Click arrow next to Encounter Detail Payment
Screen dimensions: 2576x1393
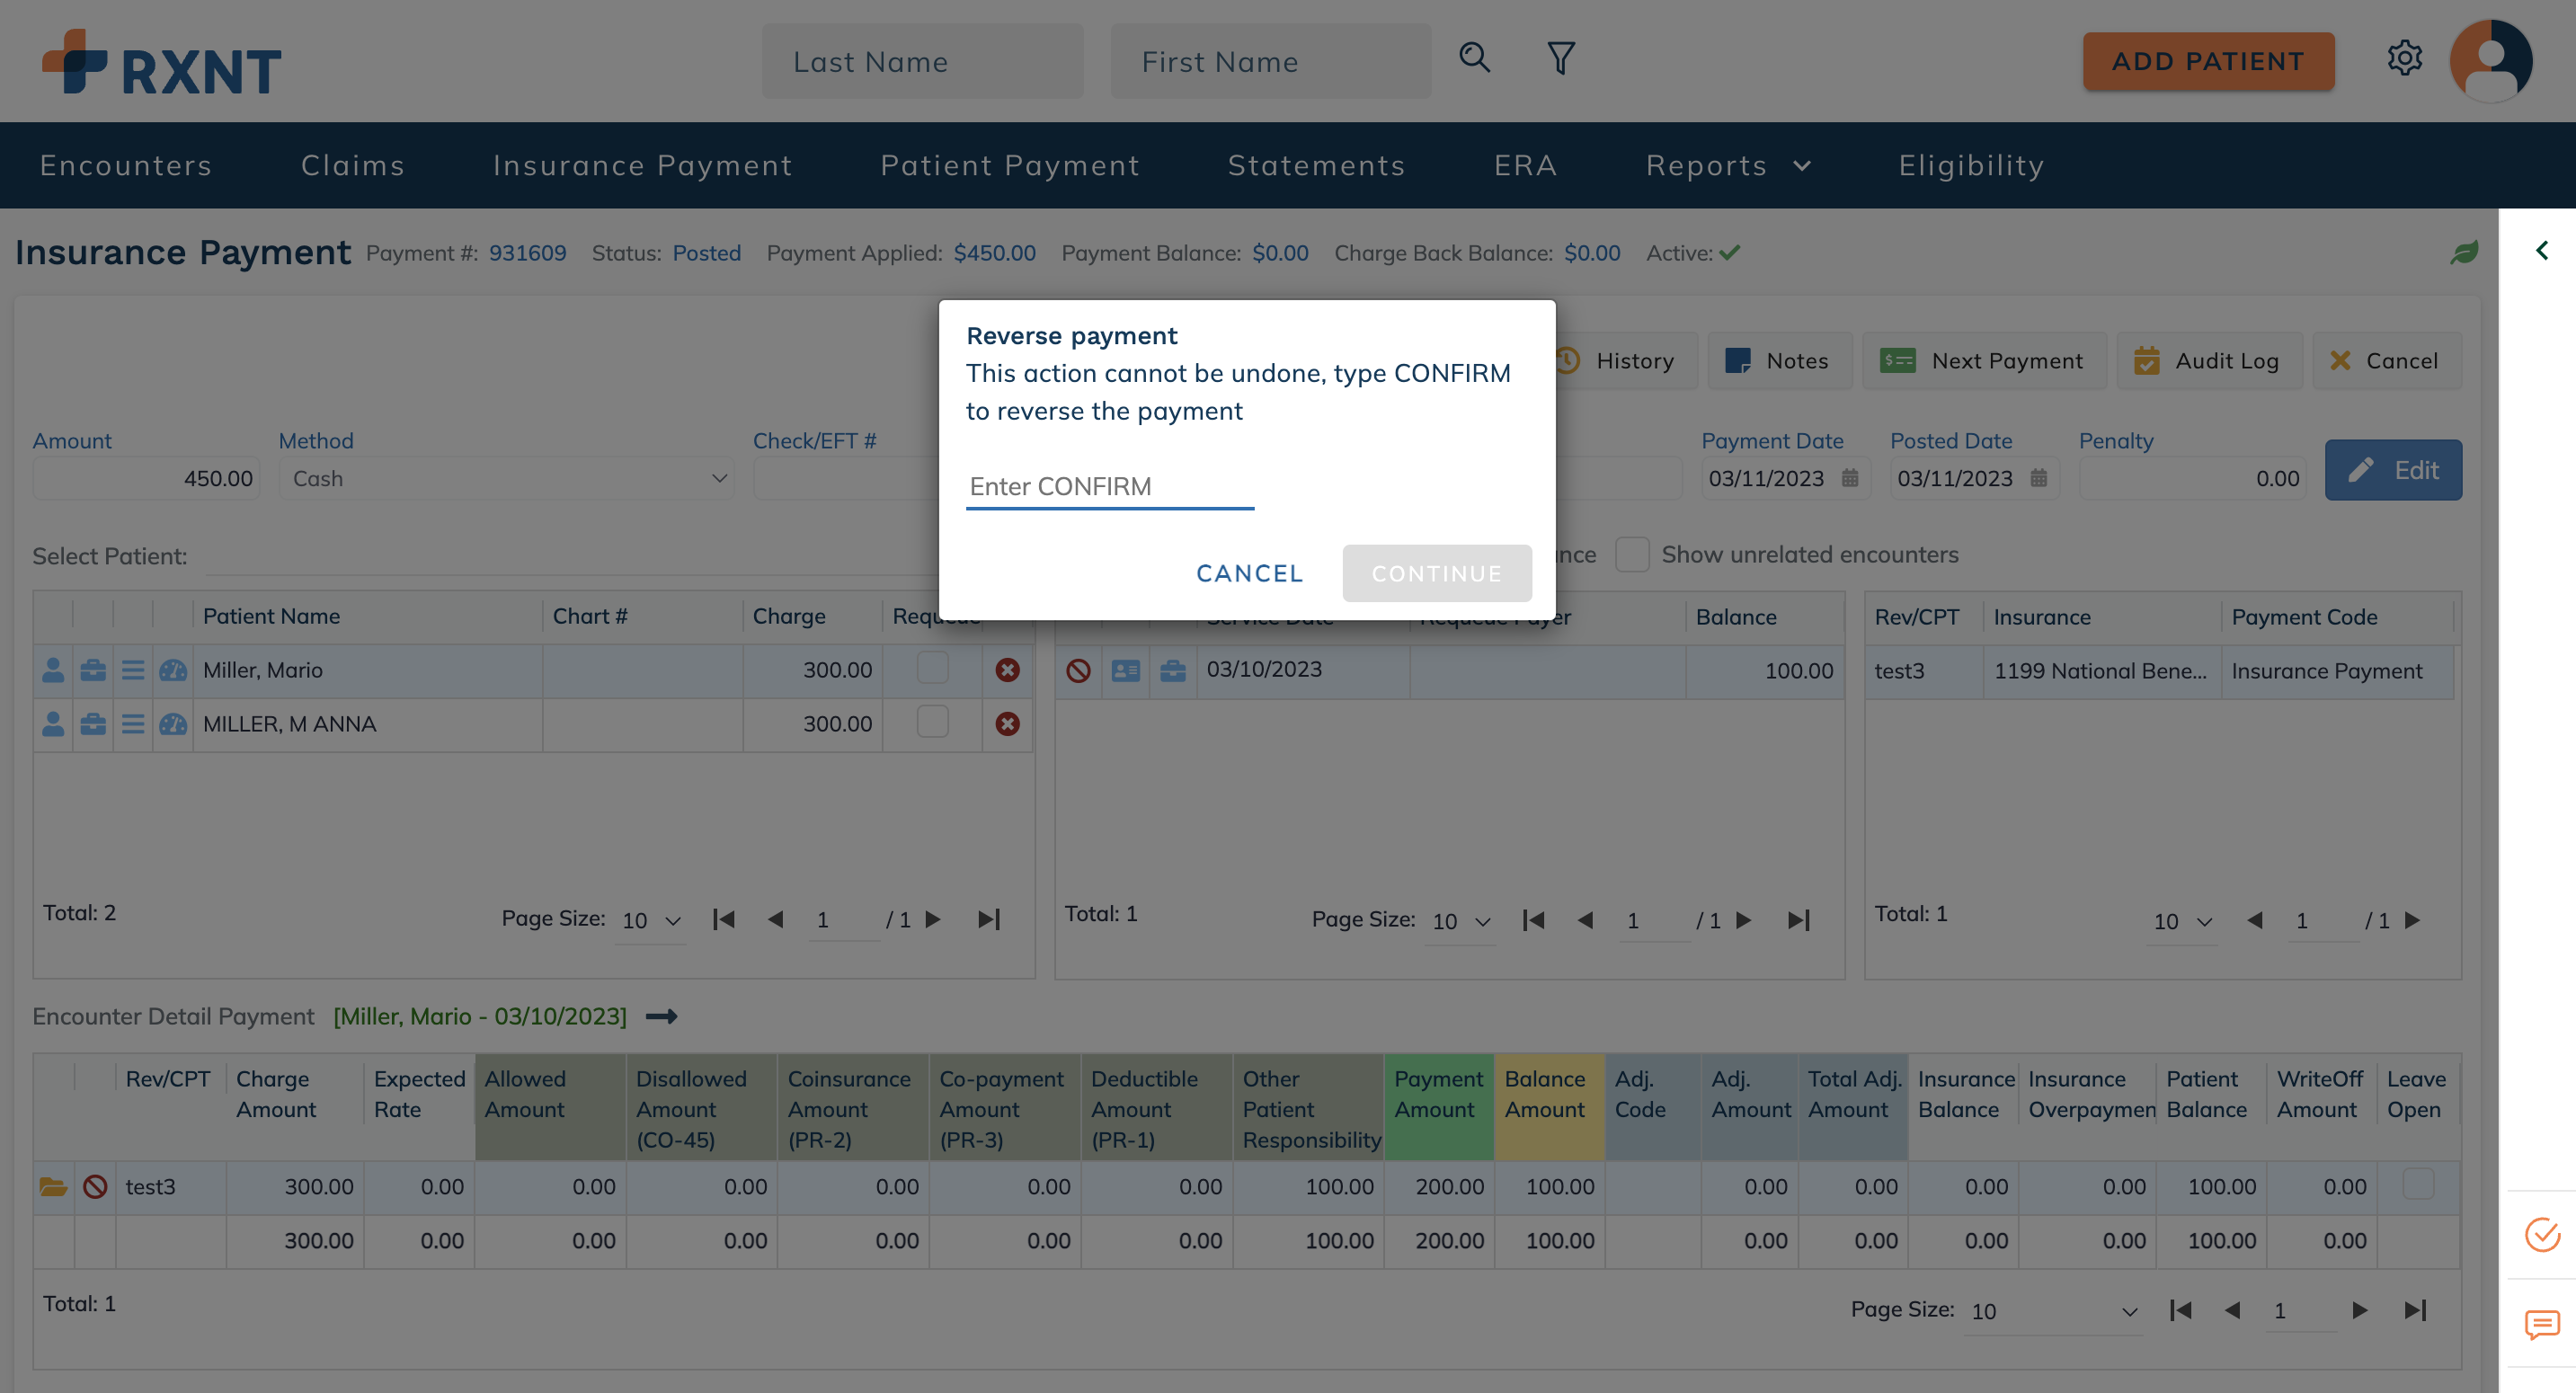pos(661,1017)
